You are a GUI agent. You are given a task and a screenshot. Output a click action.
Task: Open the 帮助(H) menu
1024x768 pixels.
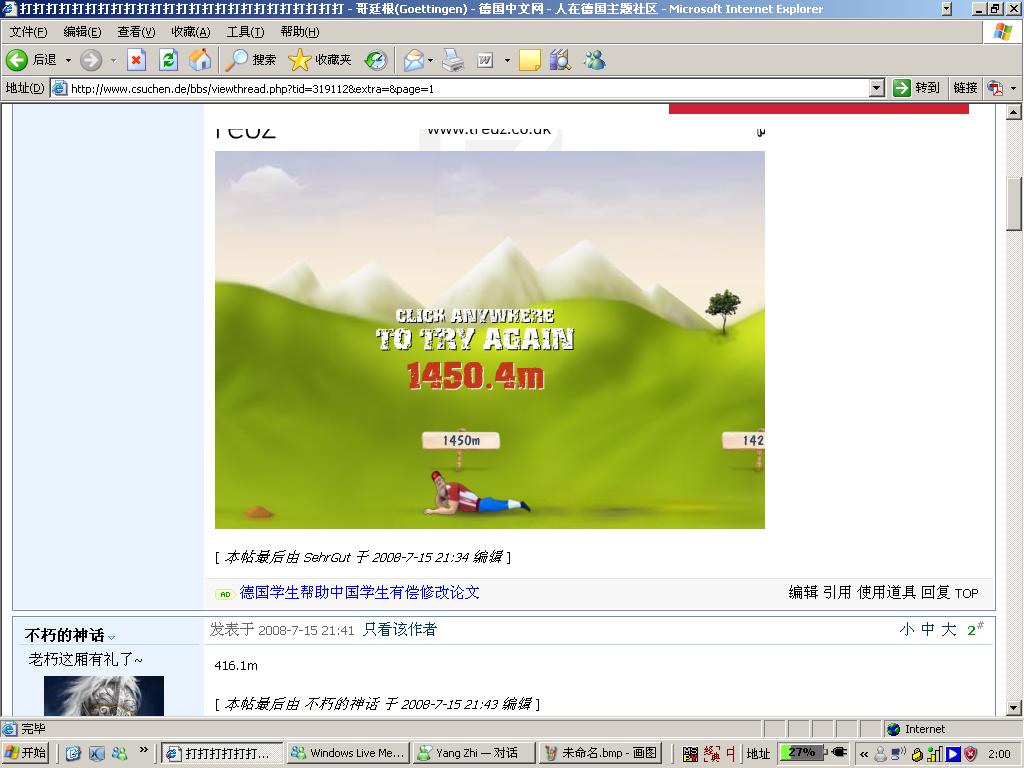pos(300,32)
